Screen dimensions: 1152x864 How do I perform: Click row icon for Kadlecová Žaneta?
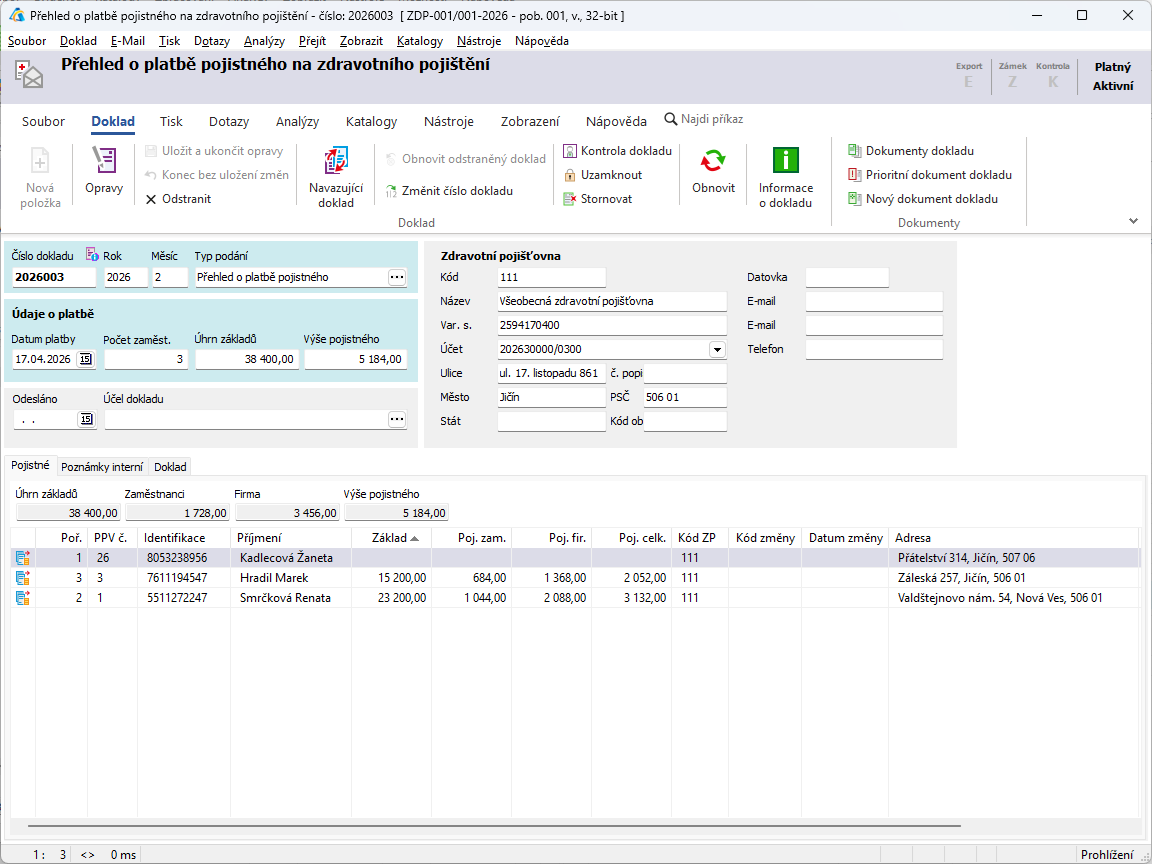(22, 558)
